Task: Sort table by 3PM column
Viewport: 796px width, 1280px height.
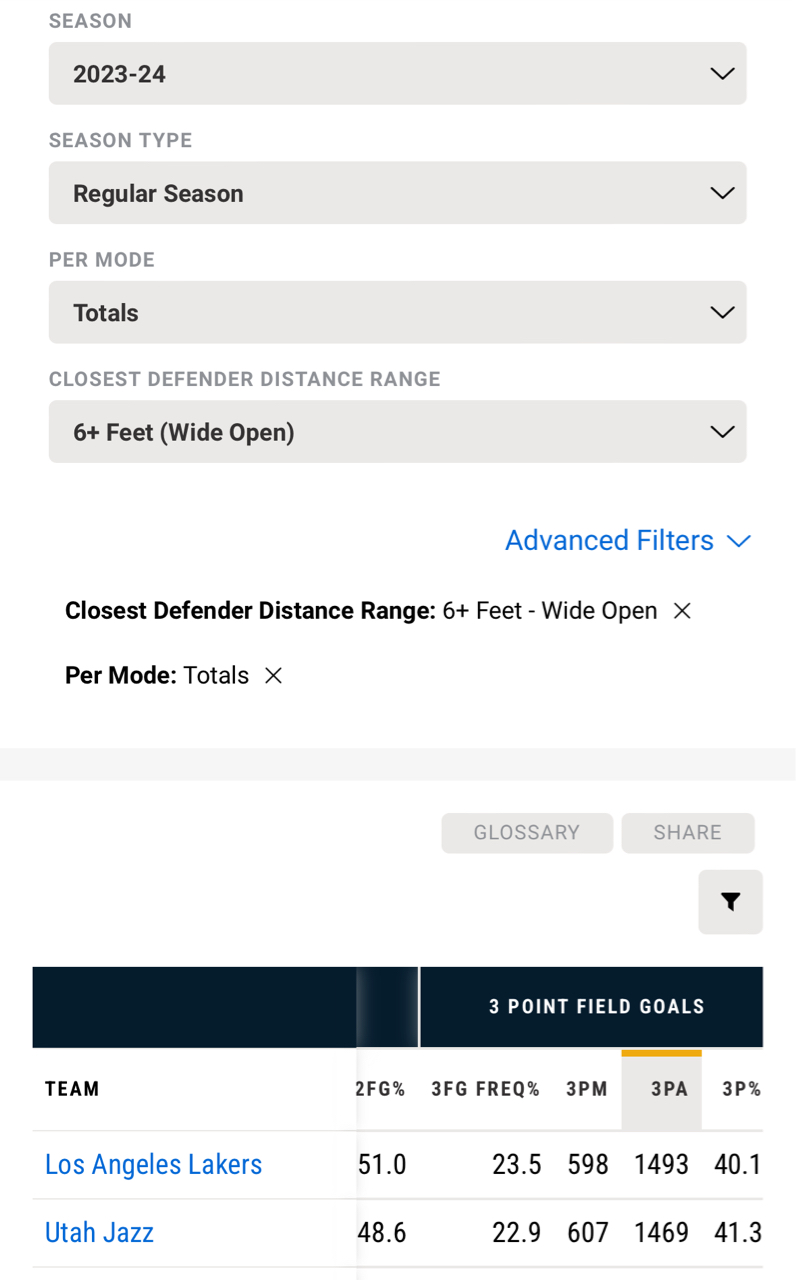Action: click(587, 1090)
